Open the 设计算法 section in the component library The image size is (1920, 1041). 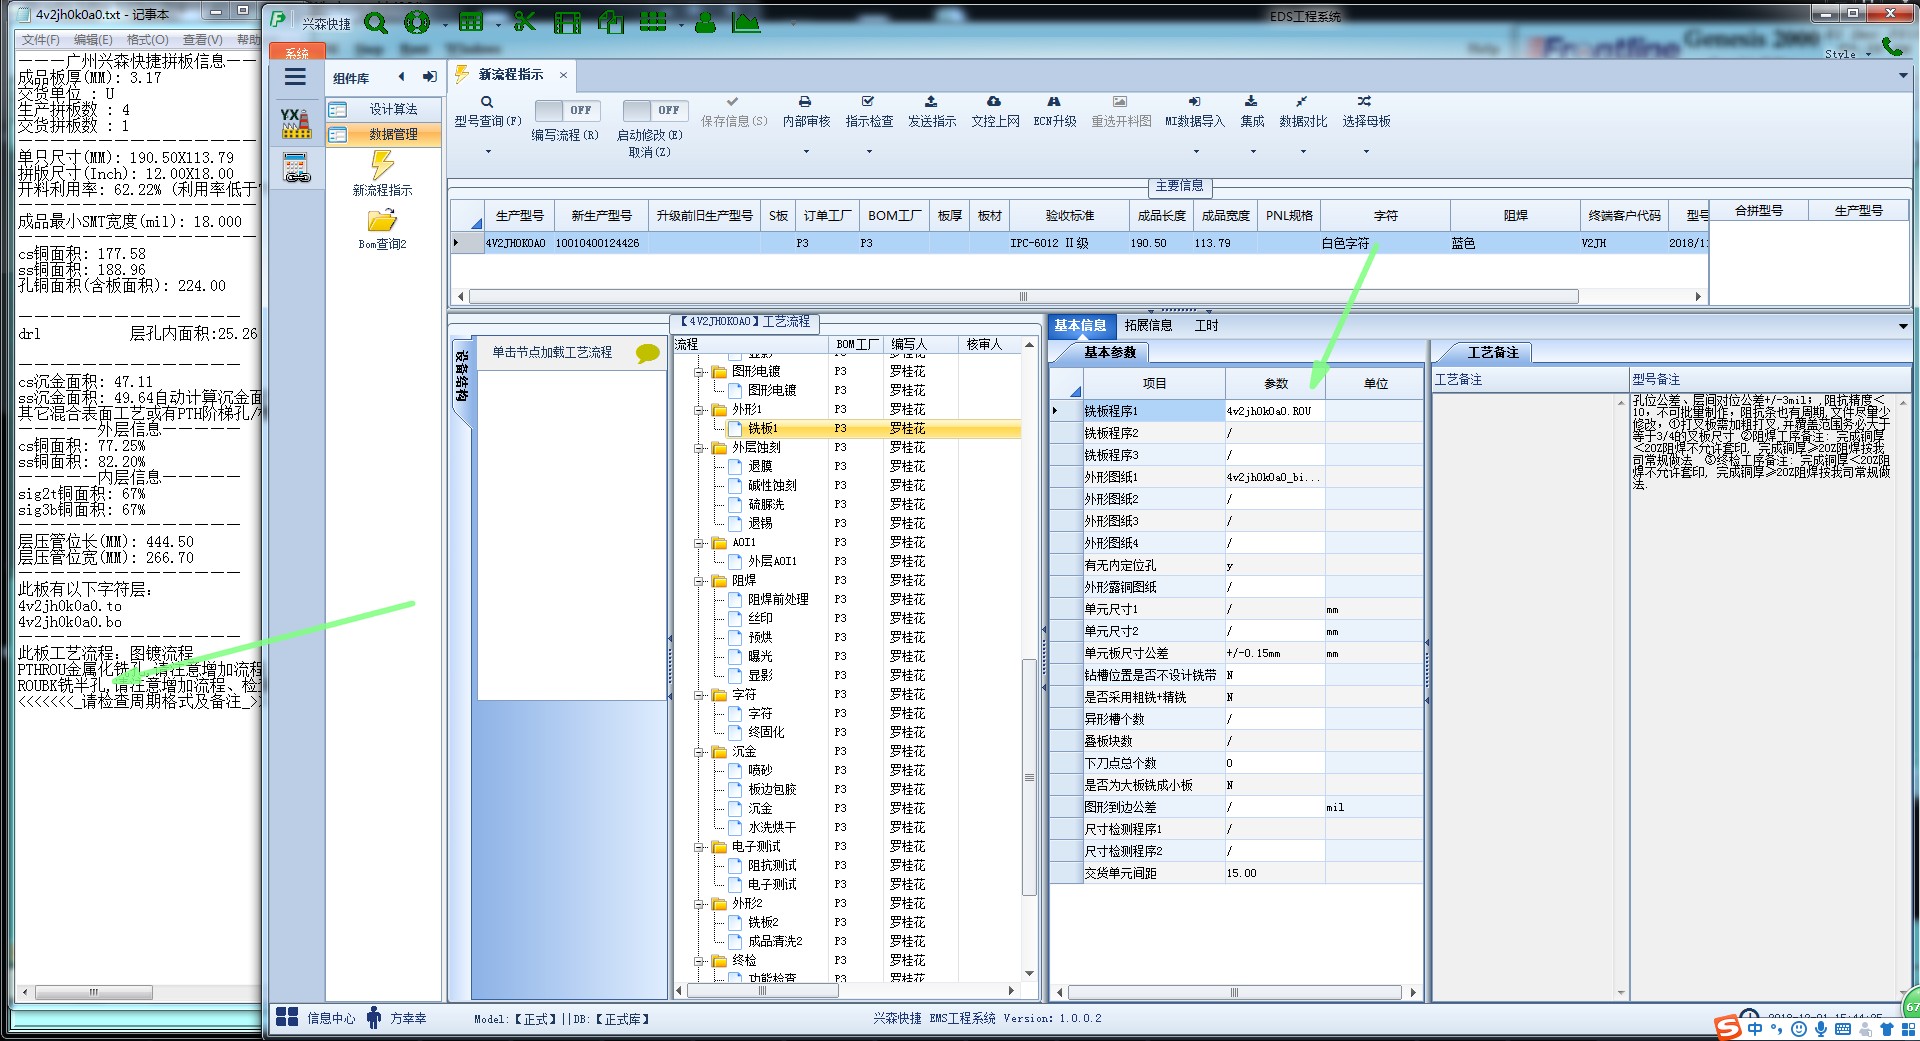tap(384, 109)
